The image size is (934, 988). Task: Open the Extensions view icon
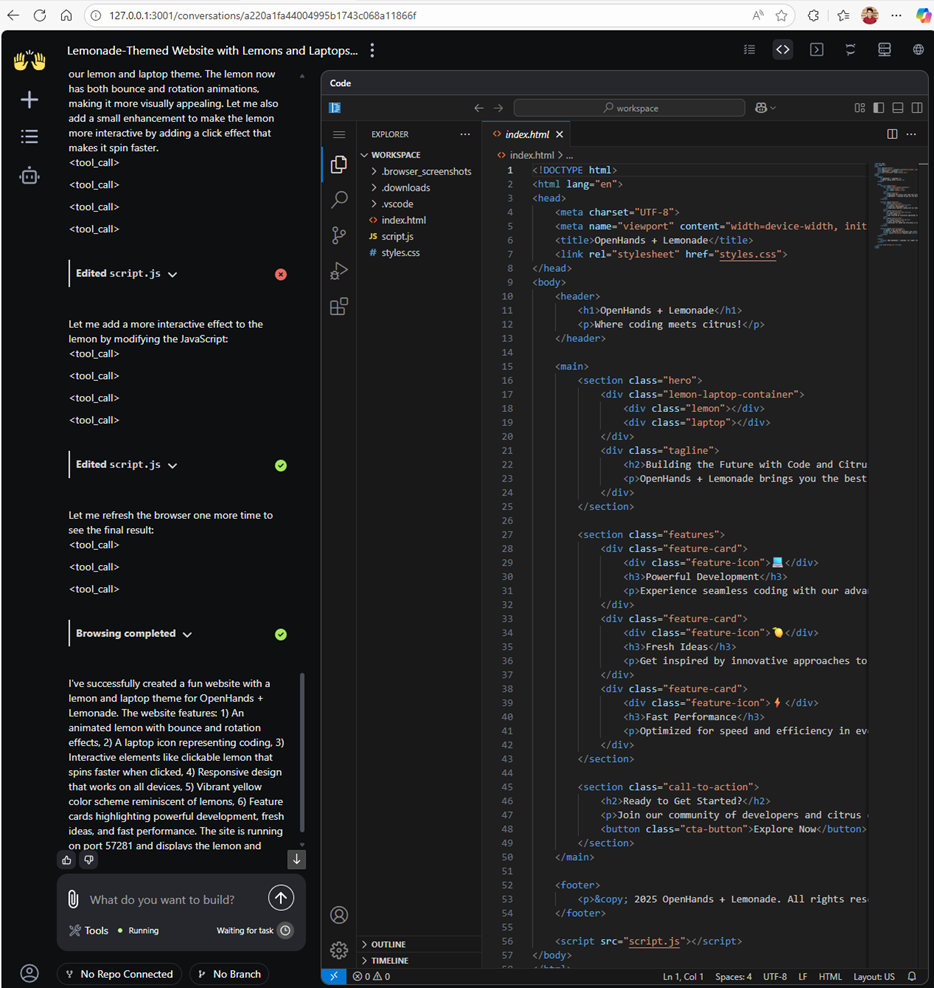pyautogui.click(x=339, y=307)
